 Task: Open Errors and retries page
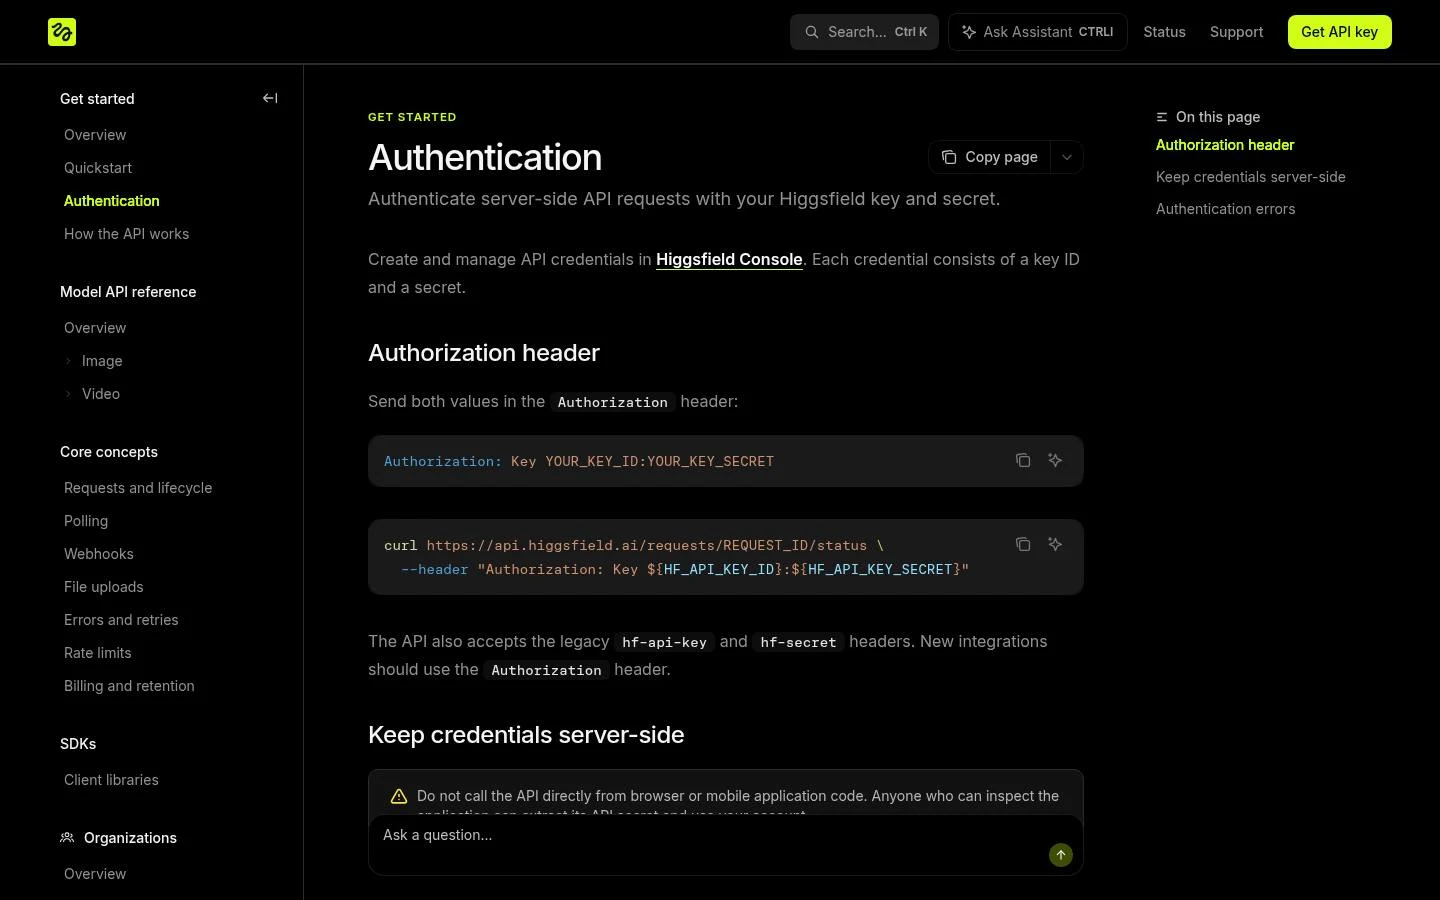point(121,620)
